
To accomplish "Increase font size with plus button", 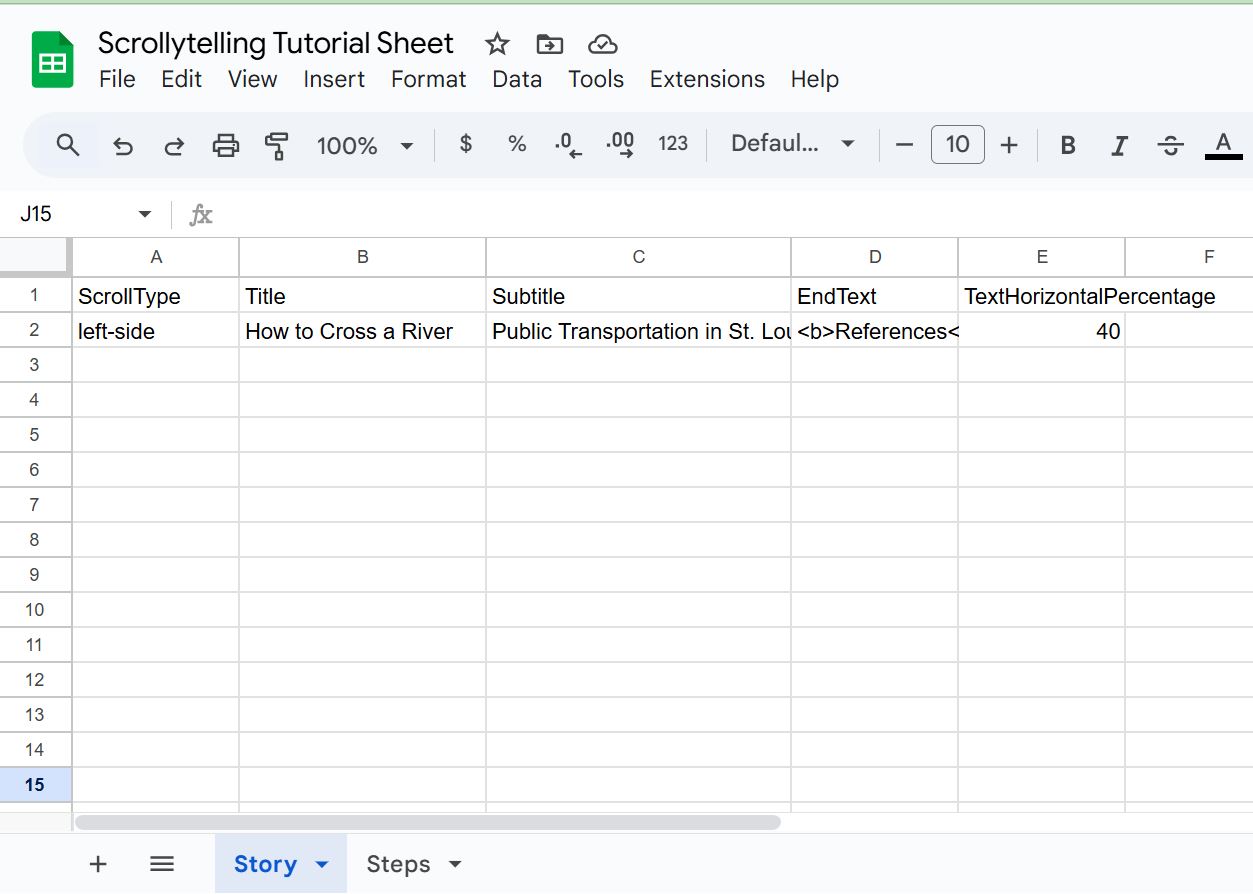I will 1009,146.
